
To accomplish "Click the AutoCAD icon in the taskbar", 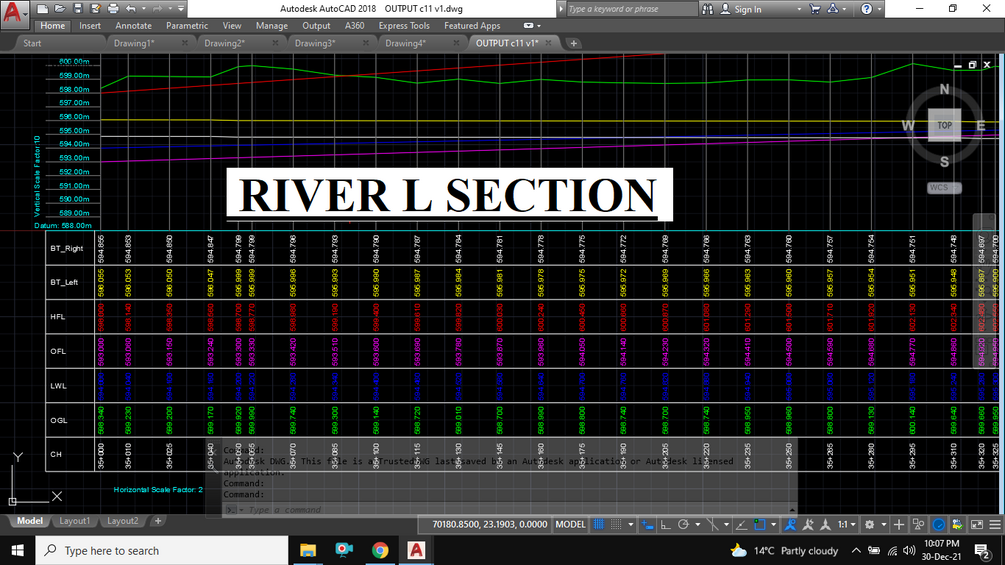I will (416, 550).
